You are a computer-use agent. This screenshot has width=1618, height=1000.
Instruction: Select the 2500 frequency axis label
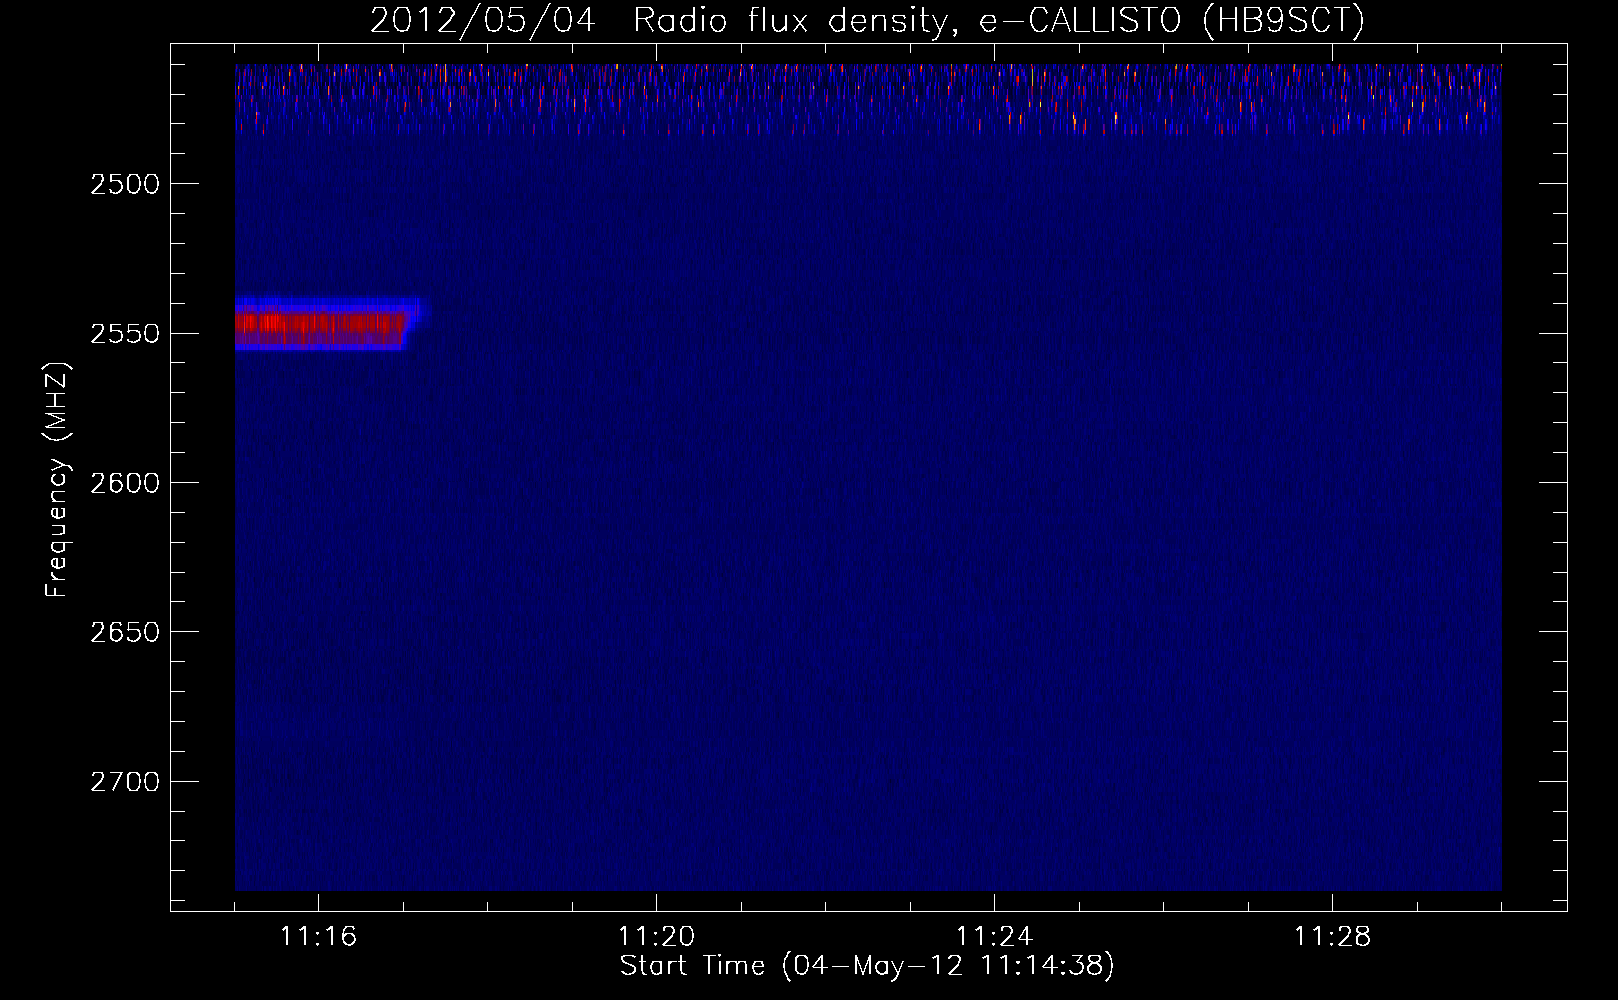(x=125, y=184)
